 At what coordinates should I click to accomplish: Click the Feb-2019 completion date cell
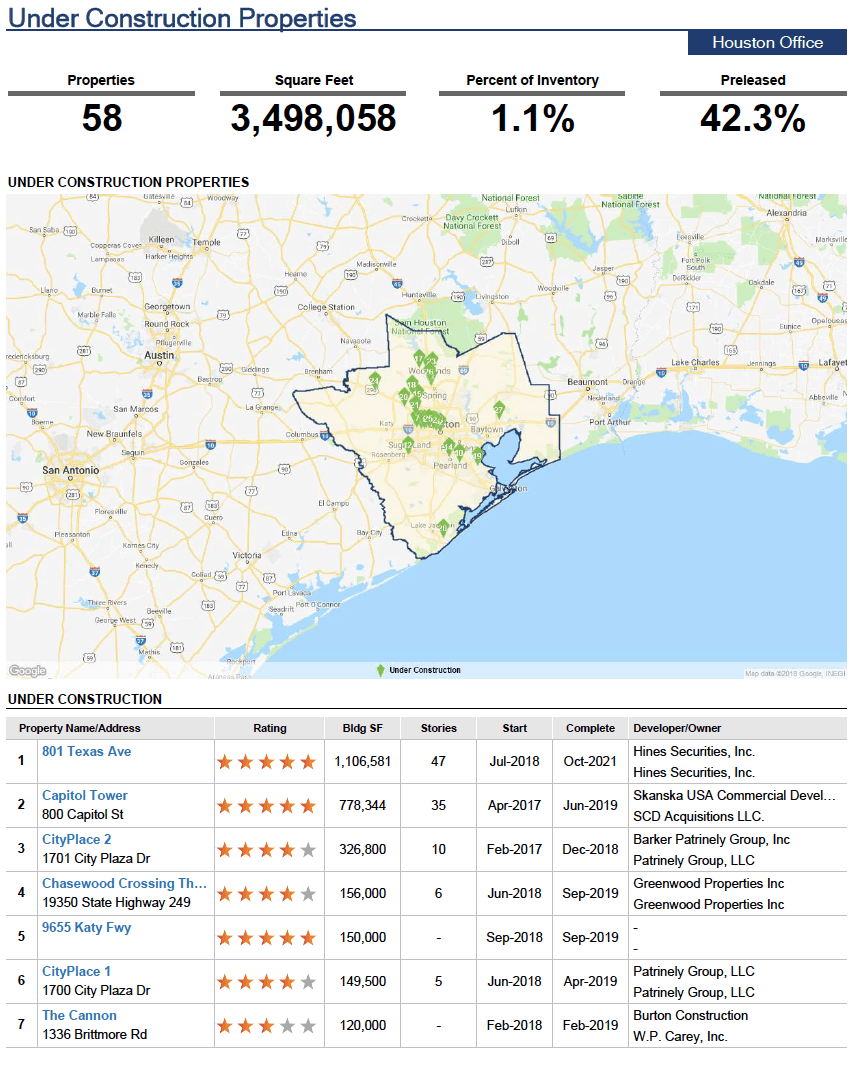pos(590,1026)
